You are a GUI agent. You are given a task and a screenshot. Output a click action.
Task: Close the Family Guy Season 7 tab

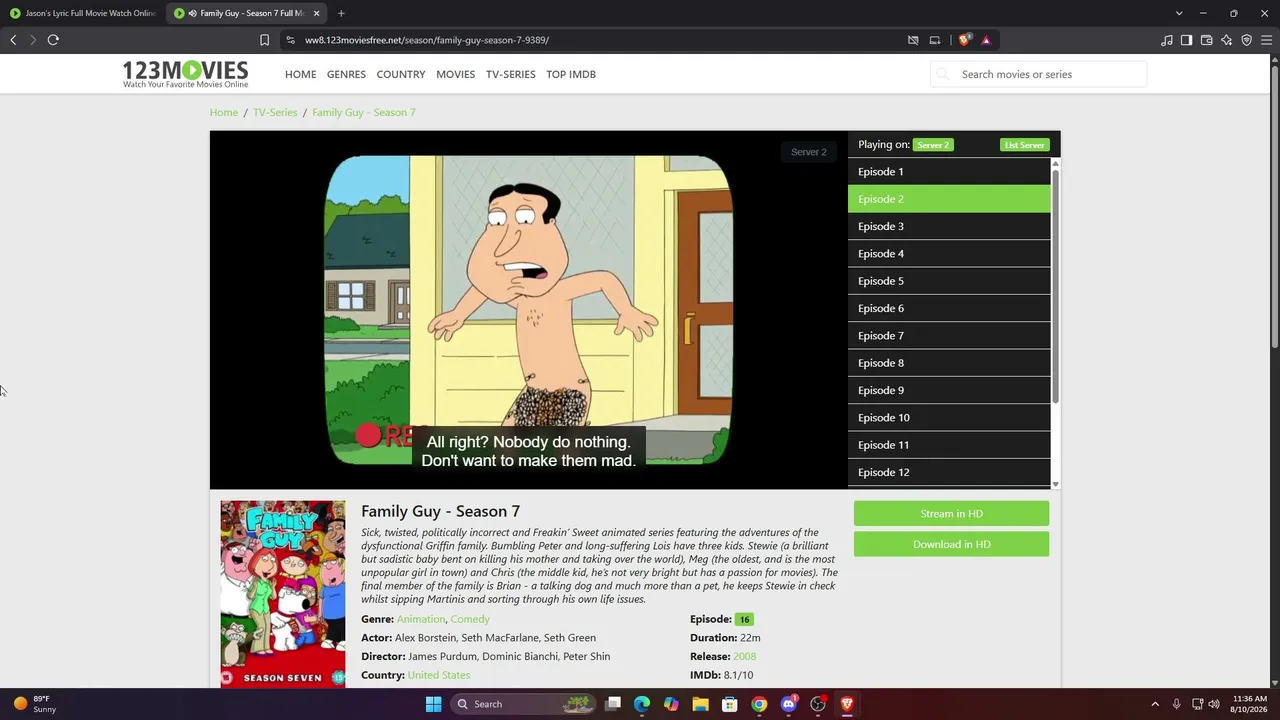(317, 13)
